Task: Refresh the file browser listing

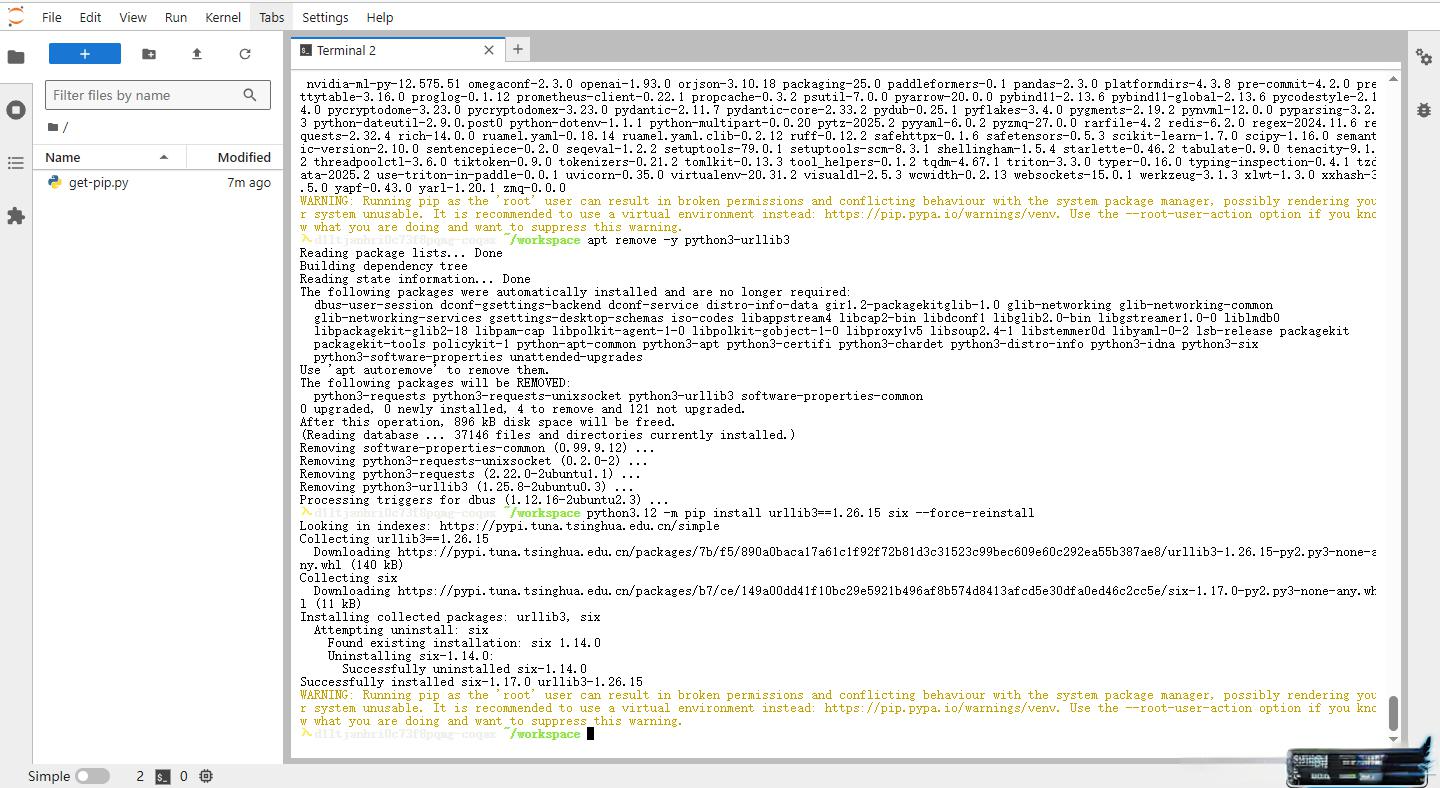Action: [x=244, y=54]
